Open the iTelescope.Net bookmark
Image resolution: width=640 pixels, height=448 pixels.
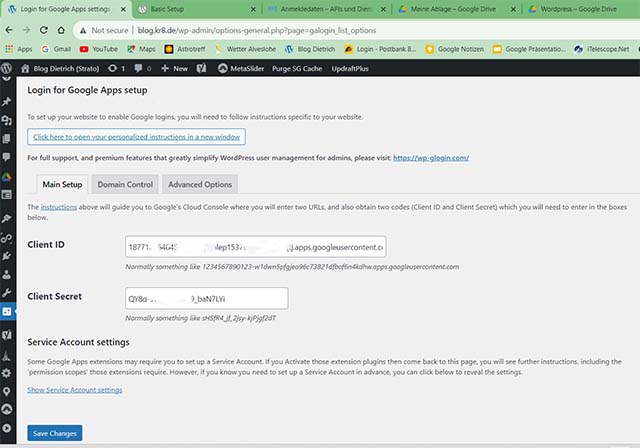pyautogui.click(x=601, y=49)
